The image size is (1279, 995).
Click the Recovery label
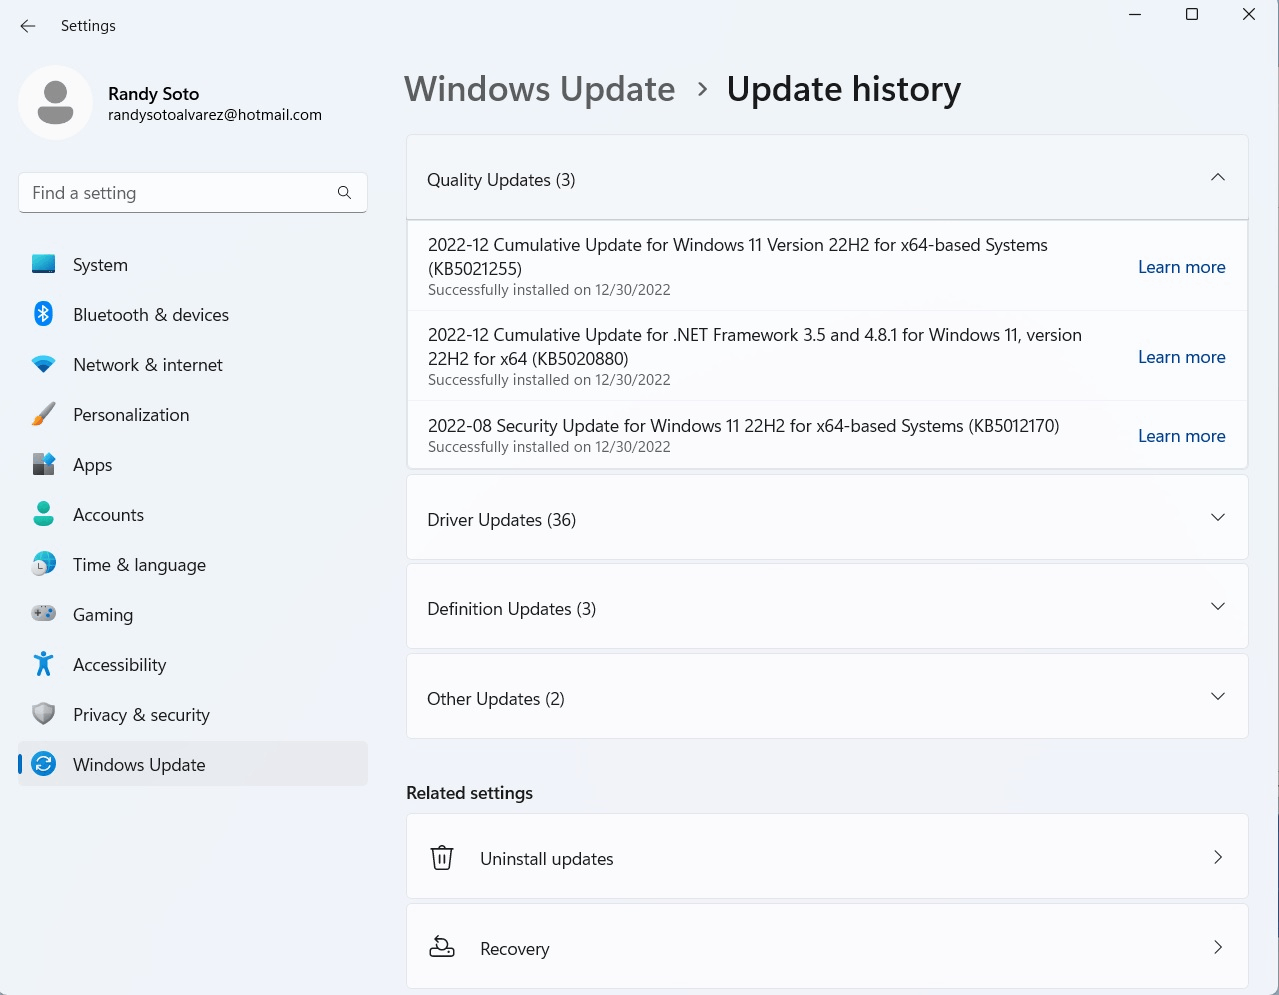point(515,949)
